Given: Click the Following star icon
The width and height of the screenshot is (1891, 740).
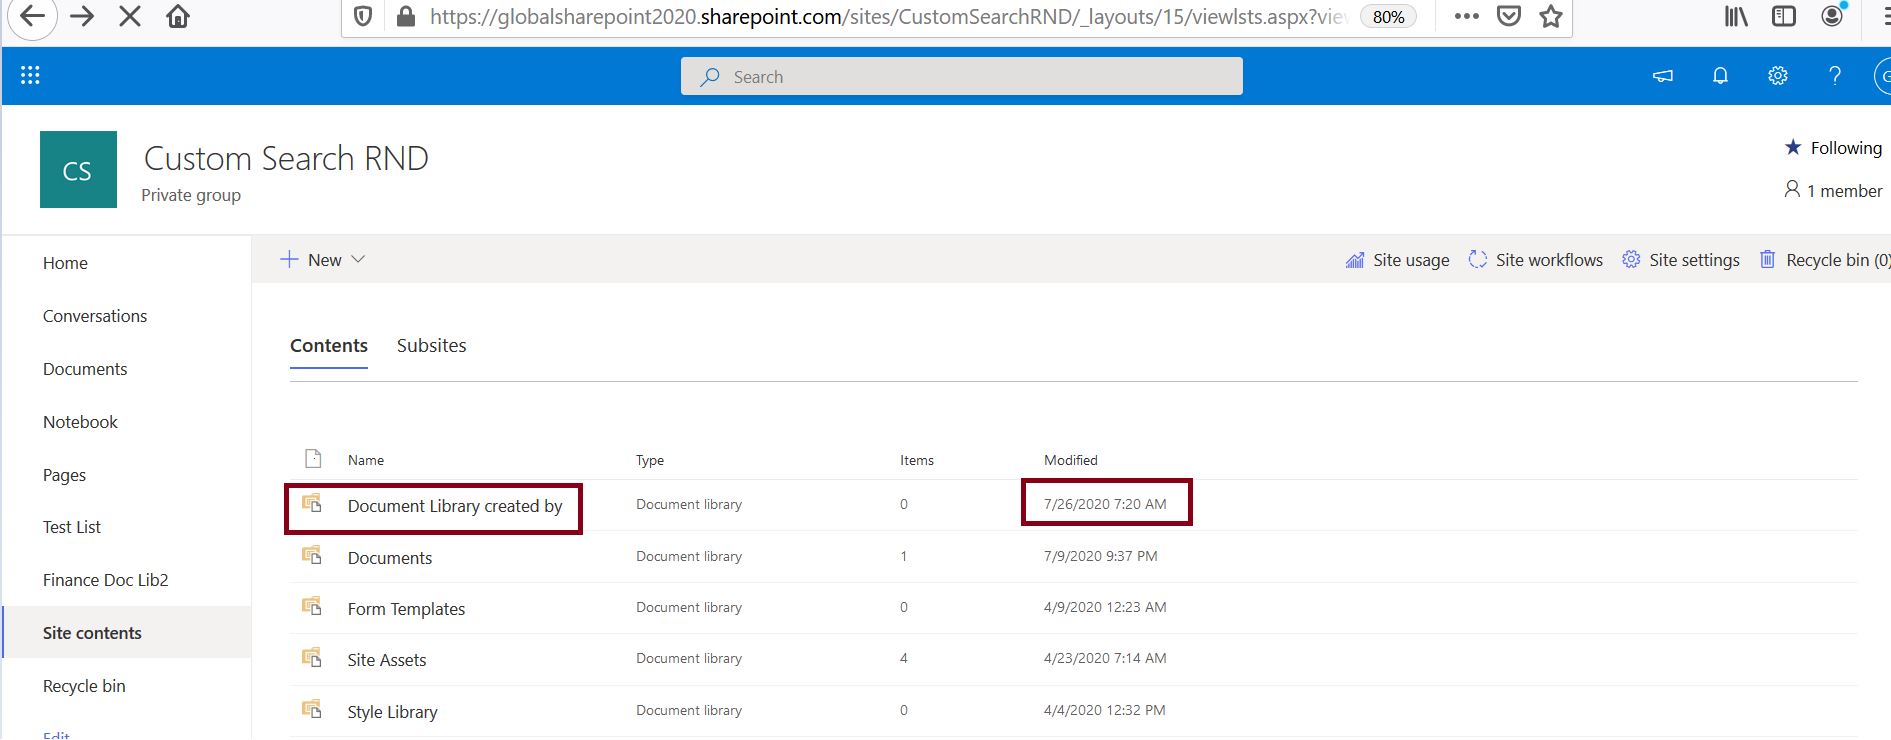Looking at the screenshot, I should tap(1793, 147).
